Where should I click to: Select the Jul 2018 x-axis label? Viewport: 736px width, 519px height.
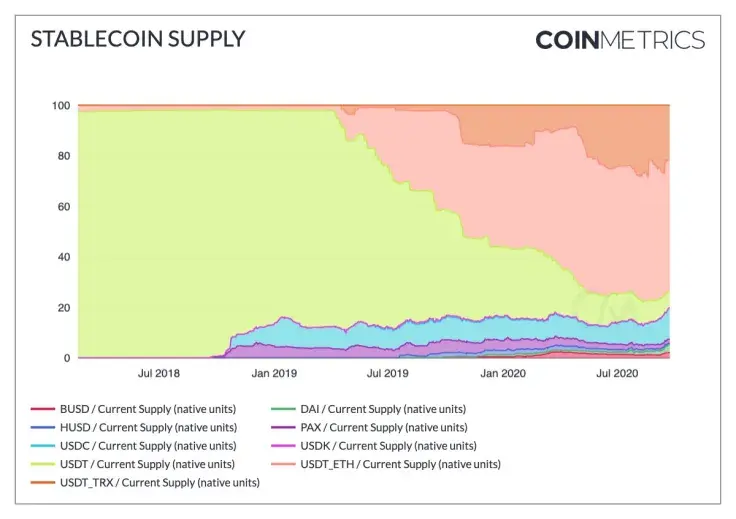pyautogui.click(x=159, y=374)
